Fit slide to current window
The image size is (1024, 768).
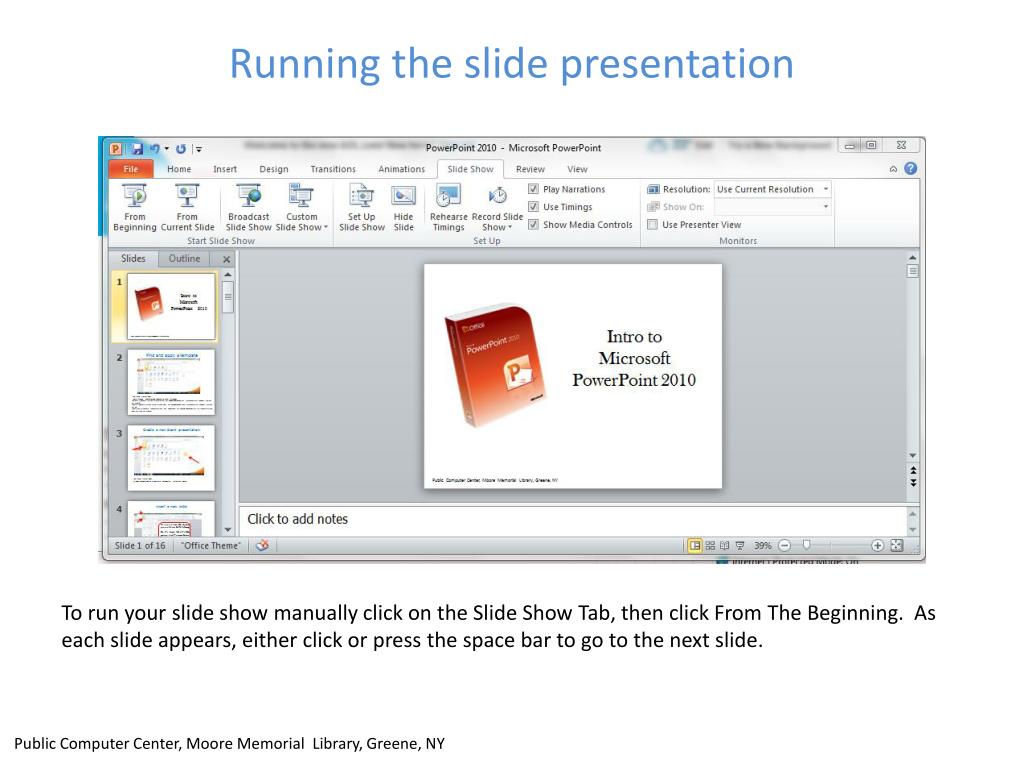pyautogui.click(x=897, y=545)
